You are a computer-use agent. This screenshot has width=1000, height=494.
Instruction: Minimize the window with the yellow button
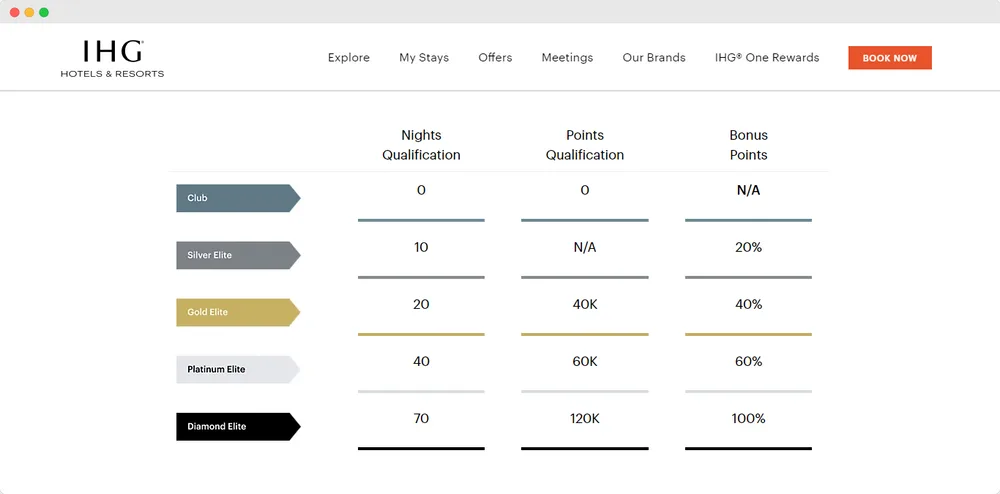click(x=29, y=12)
